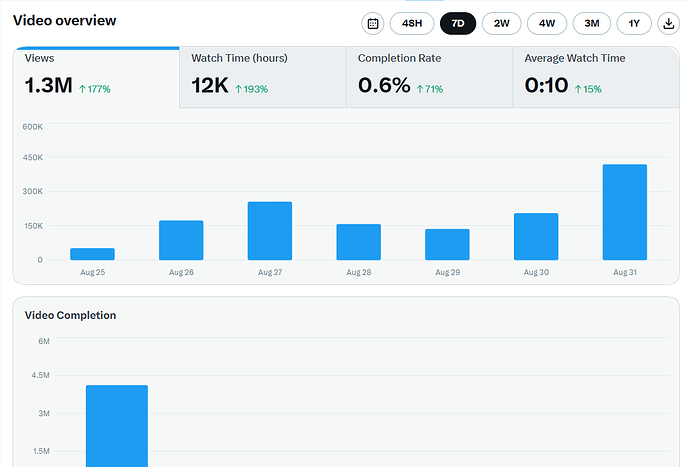Download the video overview data

click(668, 23)
